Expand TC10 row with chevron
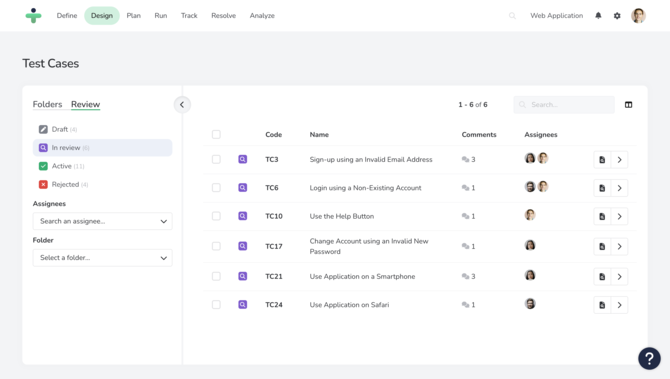The width and height of the screenshot is (670, 379). (x=619, y=217)
